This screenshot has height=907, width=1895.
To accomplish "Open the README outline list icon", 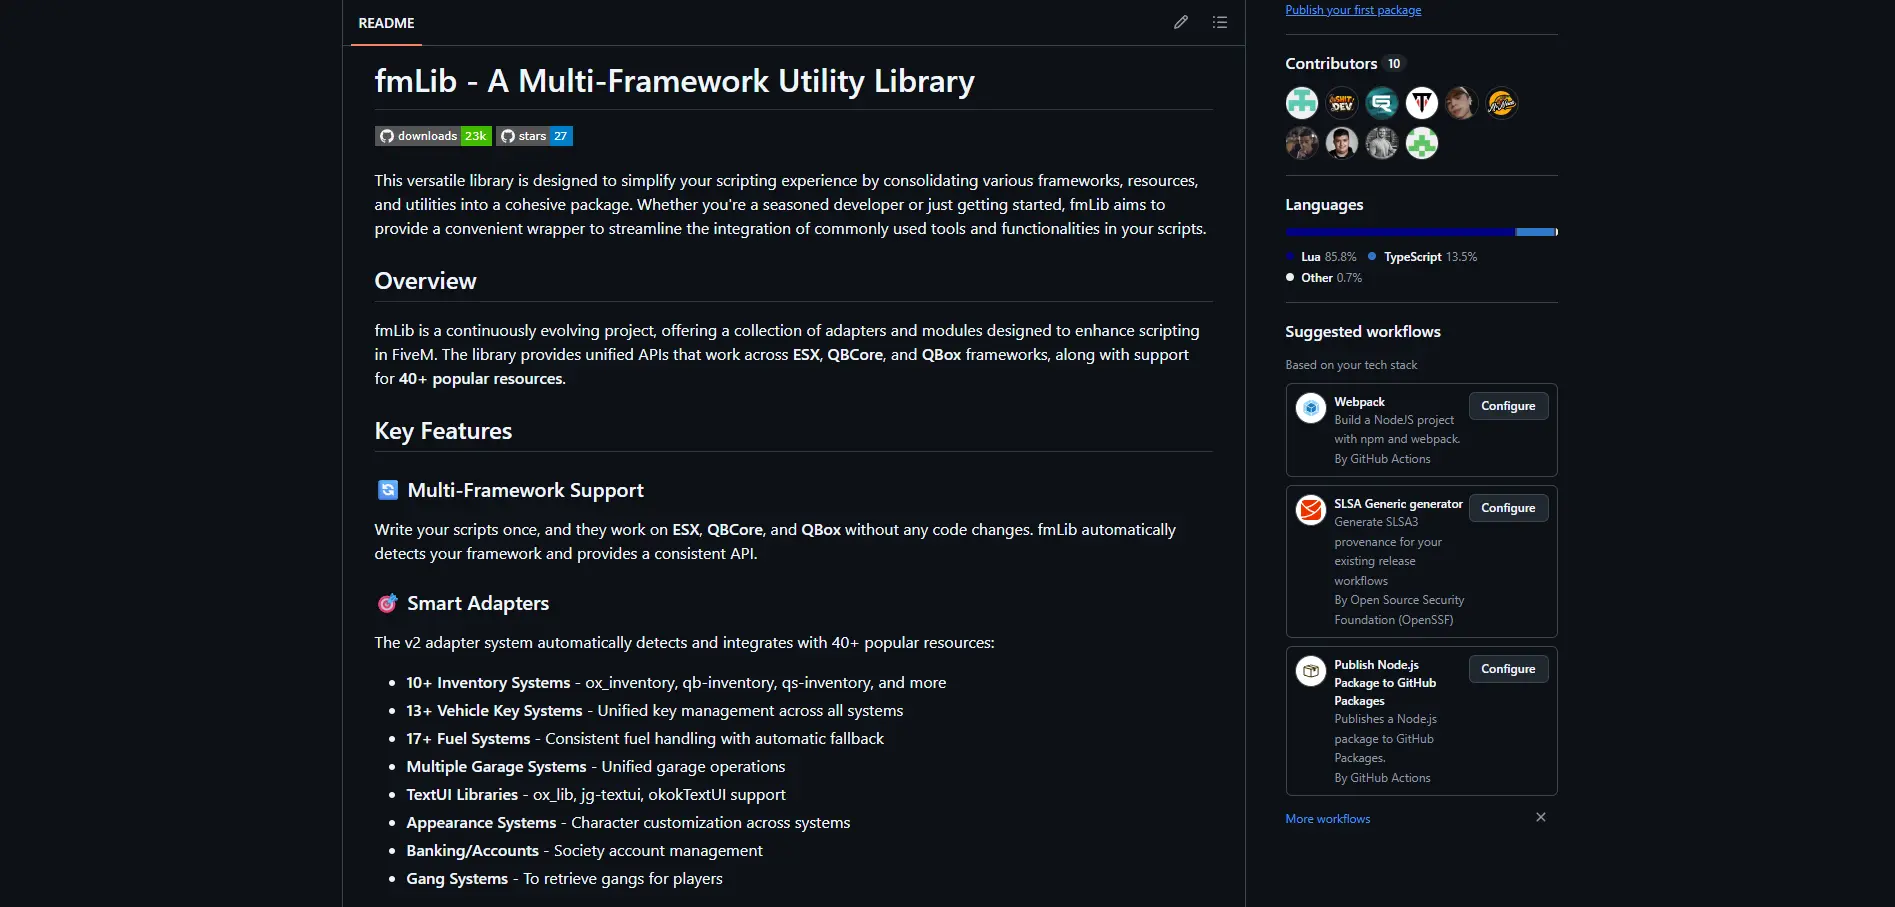I will coord(1220,22).
